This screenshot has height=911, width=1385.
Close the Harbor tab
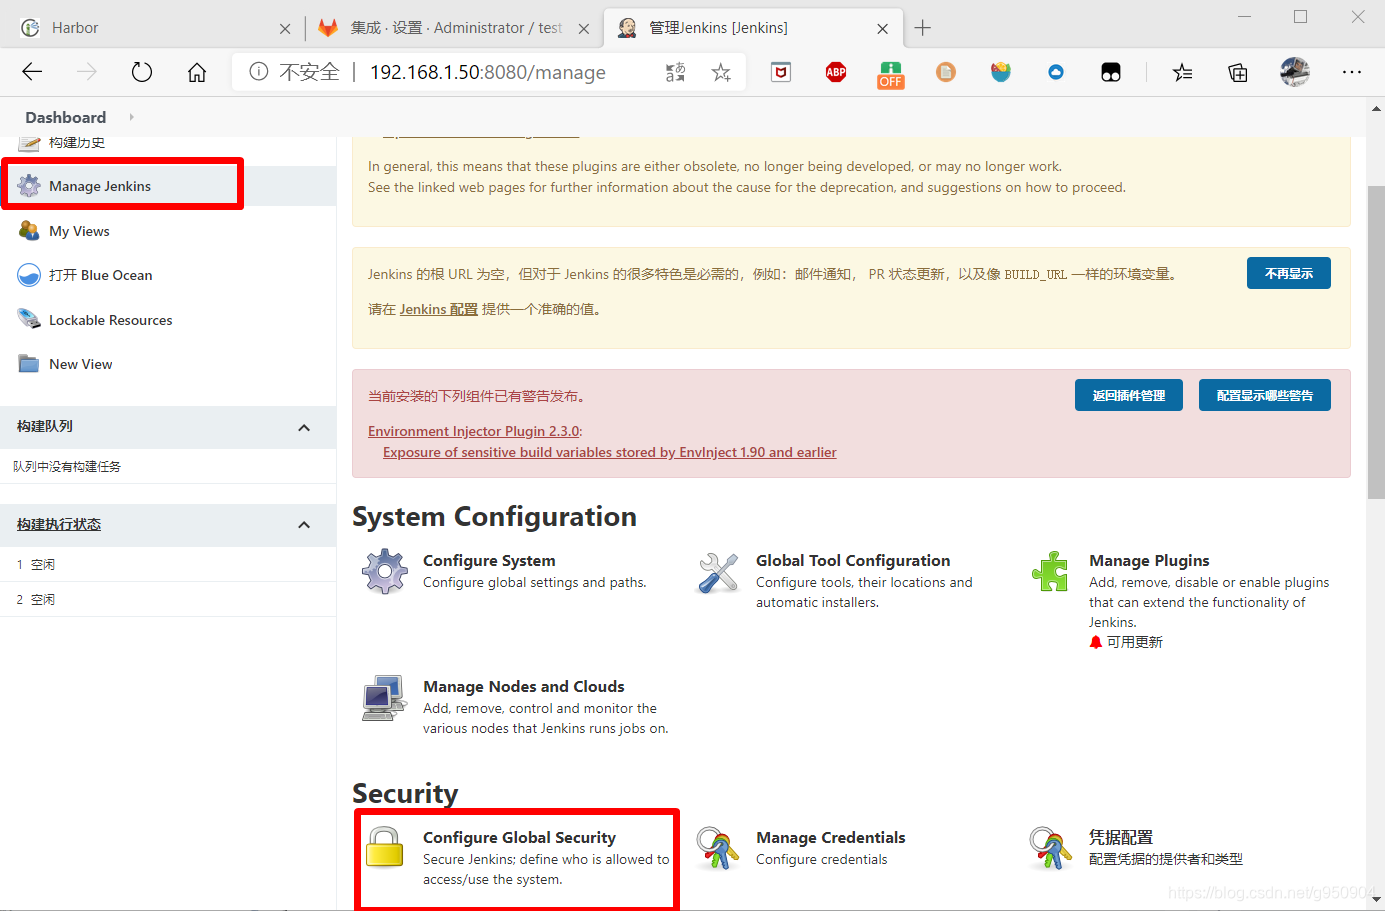pyautogui.click(x=285, y=29)
